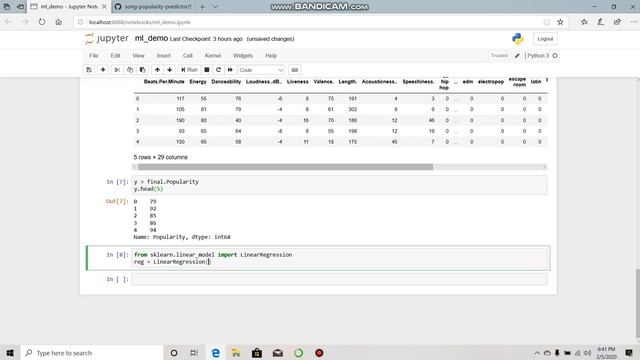Open the command palette keyboard icon
Image resolution: width=640 pixels, height=360 pixels.
tap(295, 70)
